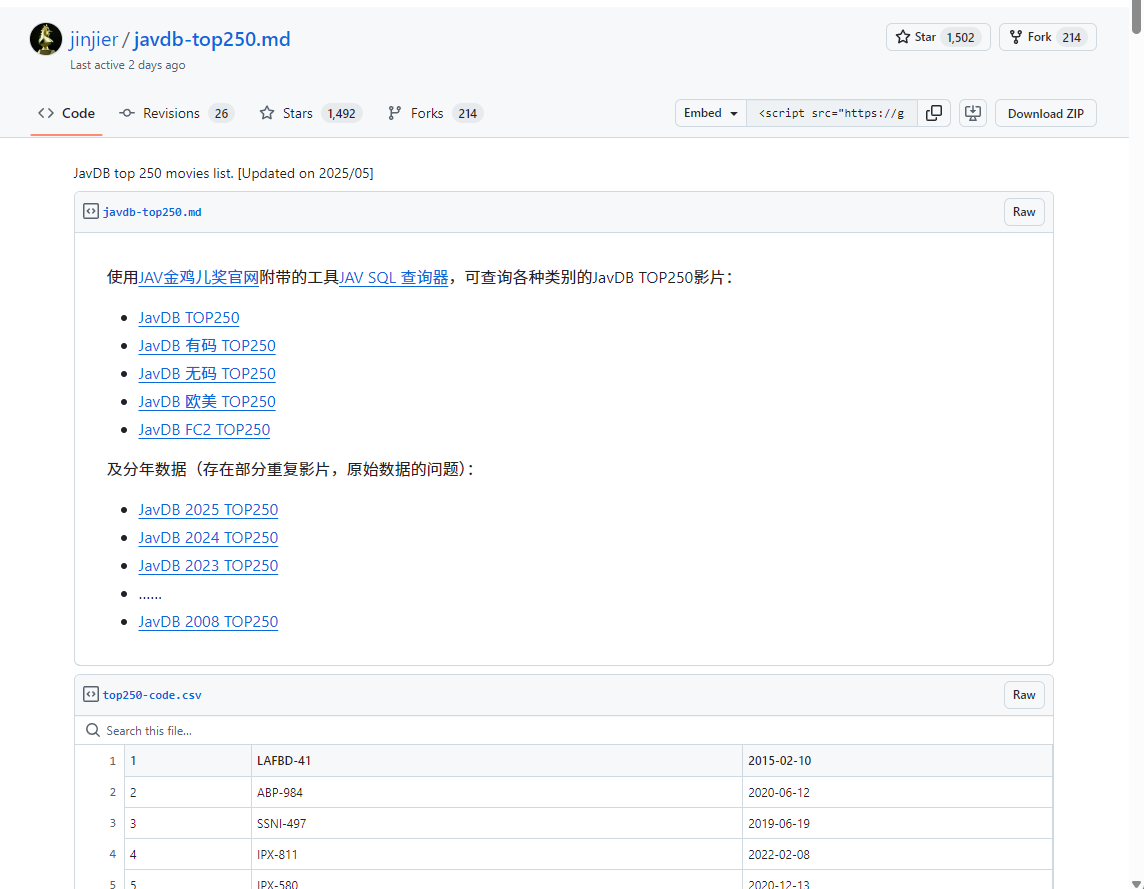Image resolution: width=1144 pixels, height=889 pixels.
Task: Click the gist description text "JavDB top 250 movies list"
Action: point(153,173)
